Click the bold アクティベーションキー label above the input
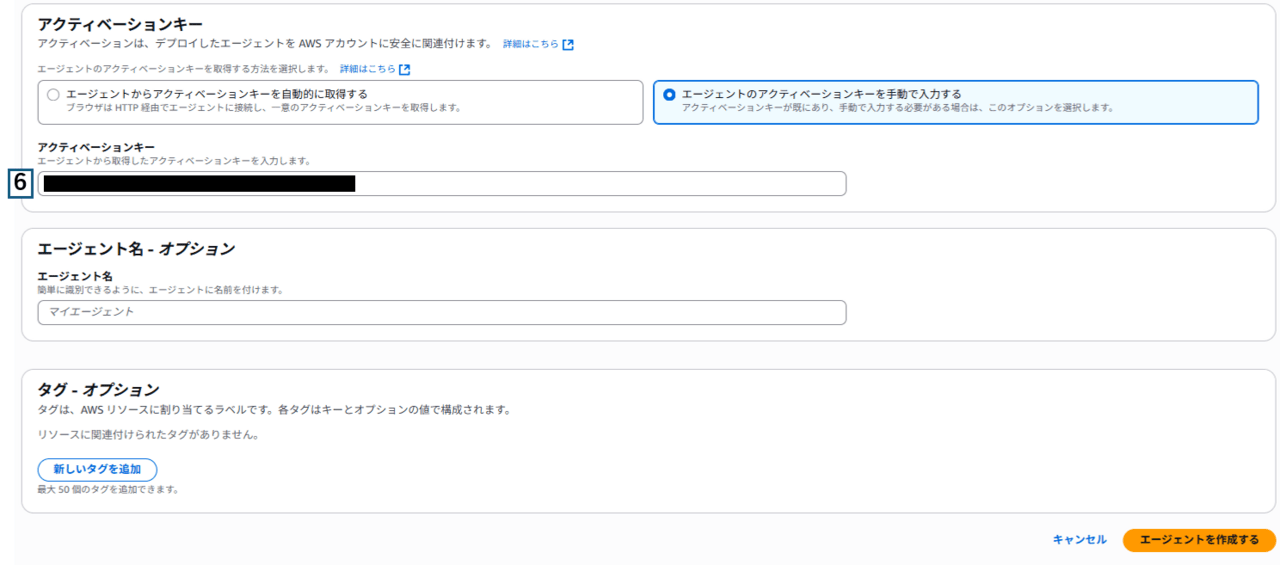 (x=96, y=147)
